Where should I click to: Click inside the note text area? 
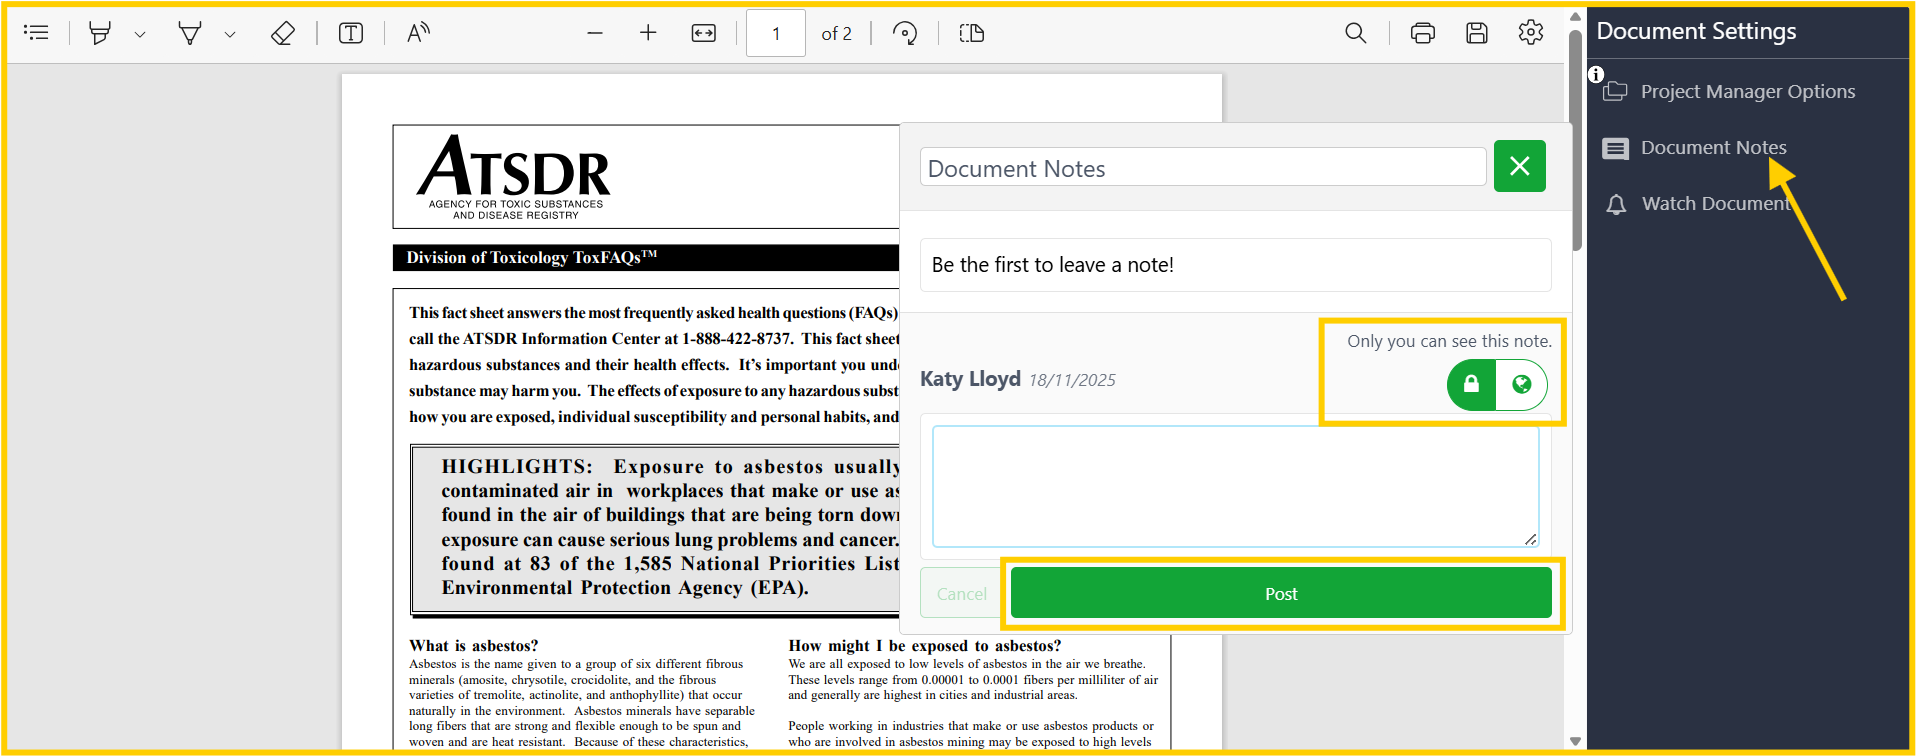(x=1235, y=486)
